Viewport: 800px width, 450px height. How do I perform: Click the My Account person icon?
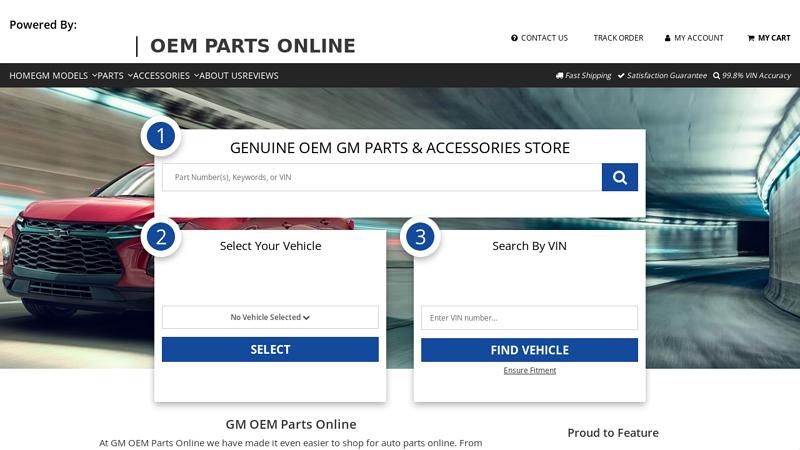tap(667, 38)
